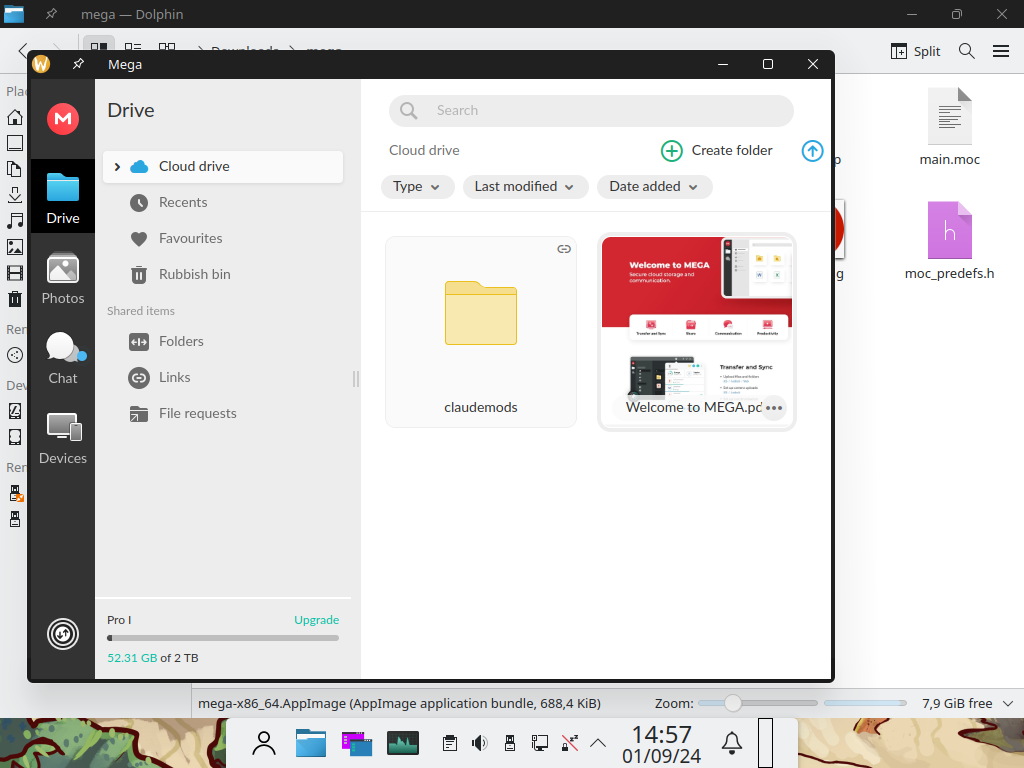Click the sidebar splitter handle
The image size is (1024, 768).
click(355, 379)
